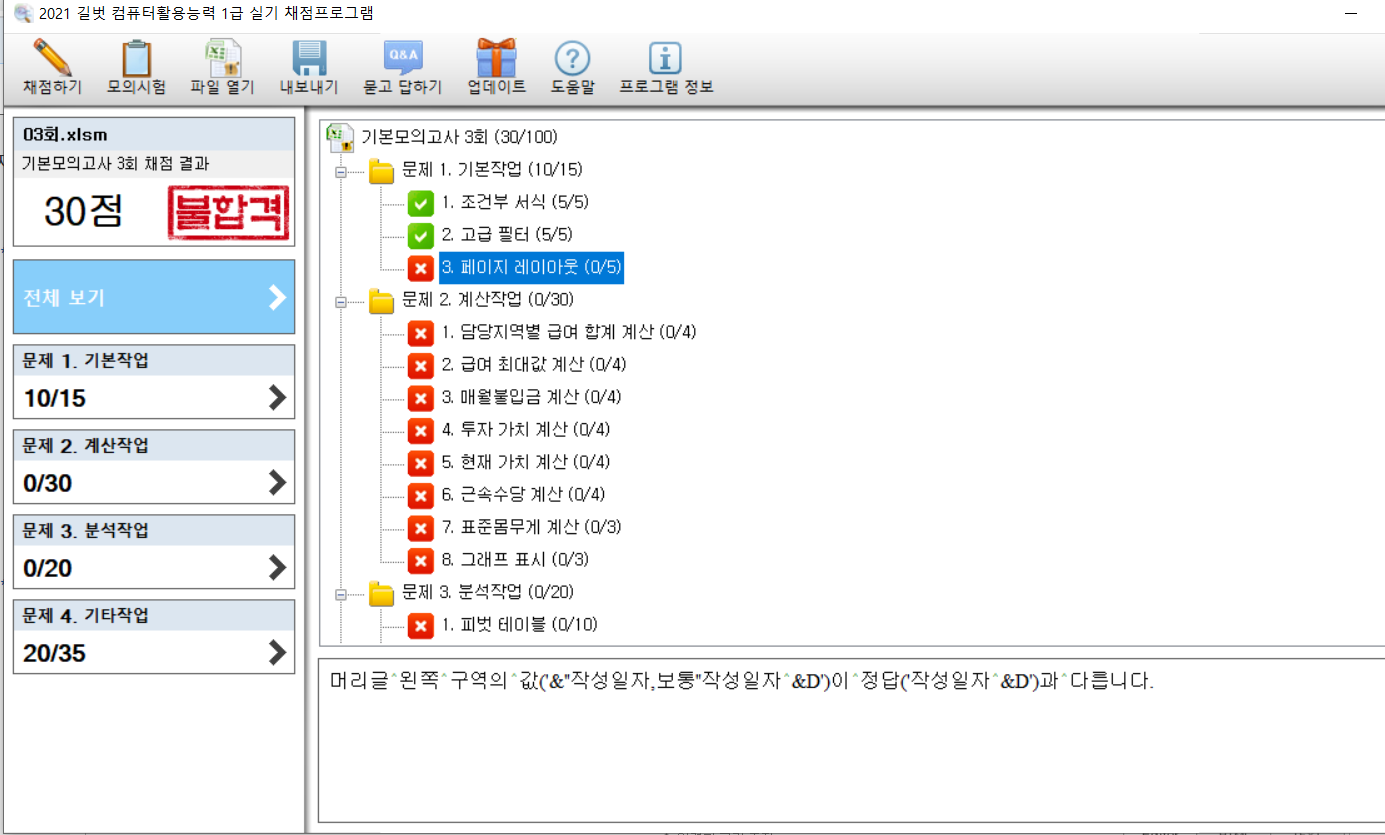Select 전체 보기 in the left panel
The width and height of the screenshot is (1385, 835).
click(154, 297)
